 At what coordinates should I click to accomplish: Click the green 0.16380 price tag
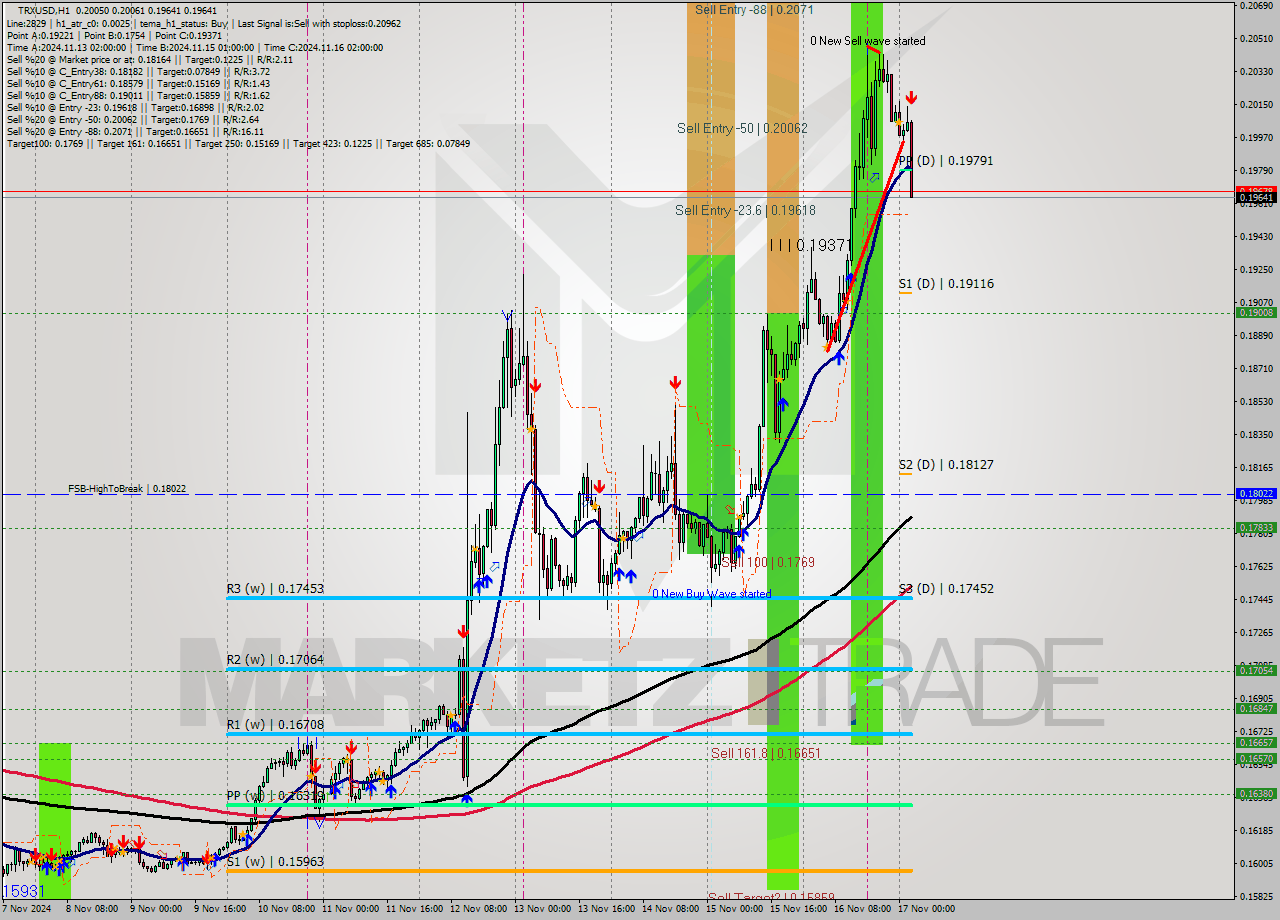(1257, 794)
